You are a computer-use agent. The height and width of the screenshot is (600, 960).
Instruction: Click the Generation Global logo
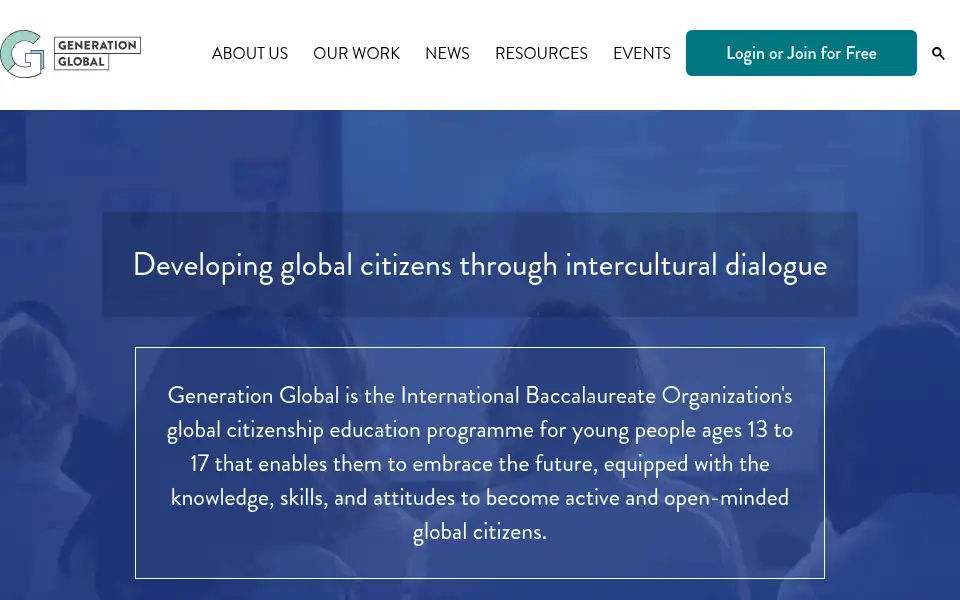pos(70,54)
